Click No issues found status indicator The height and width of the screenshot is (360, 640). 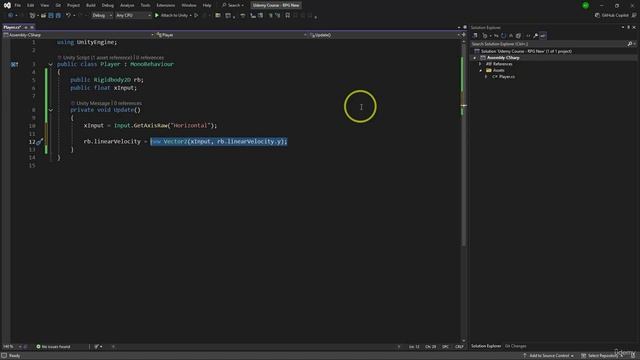pyautogui.click(x=53, y=347)
